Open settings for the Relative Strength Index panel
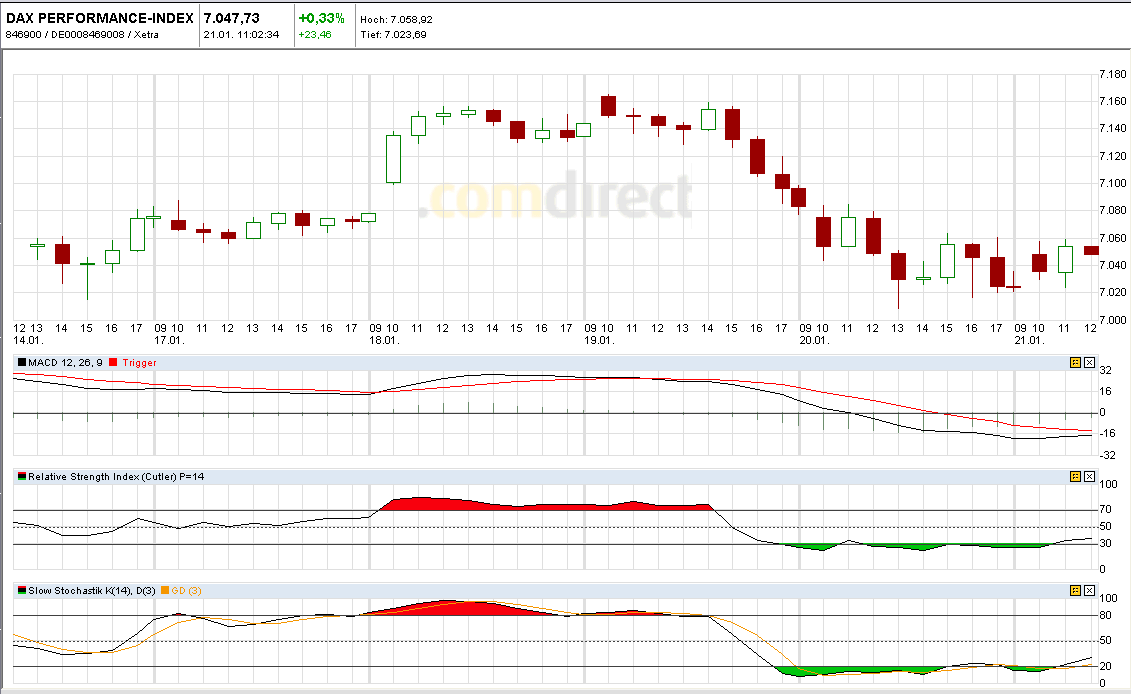Viewport: 1131px width, 694px height. (1077, 476)
